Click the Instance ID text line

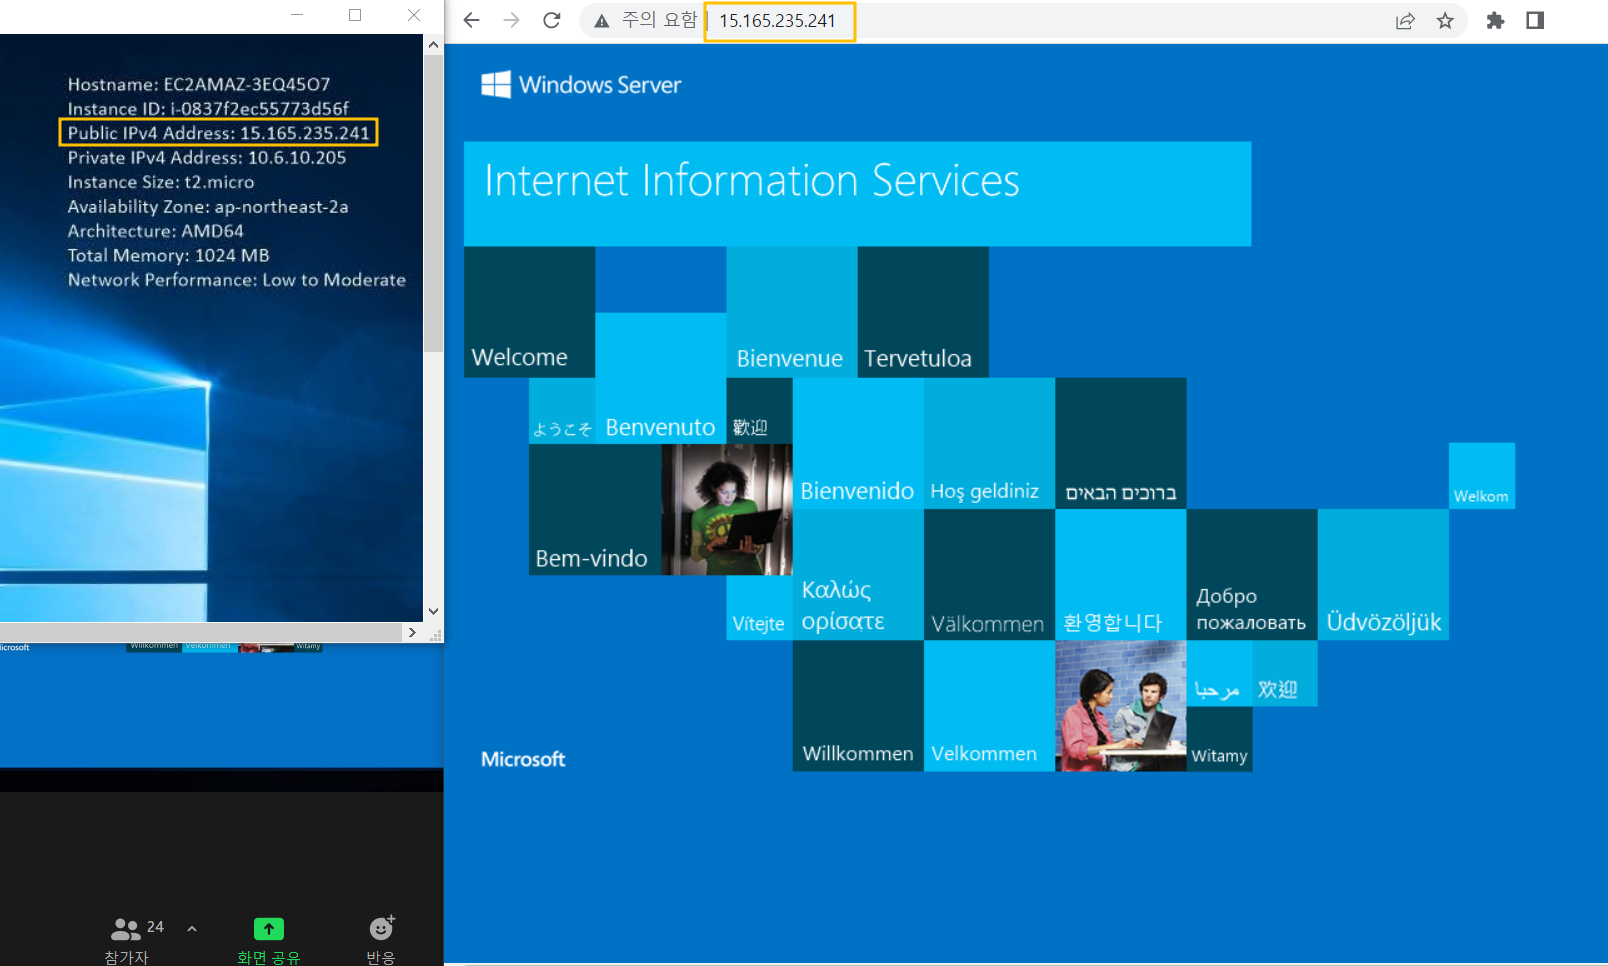click(x=208, y=108)
